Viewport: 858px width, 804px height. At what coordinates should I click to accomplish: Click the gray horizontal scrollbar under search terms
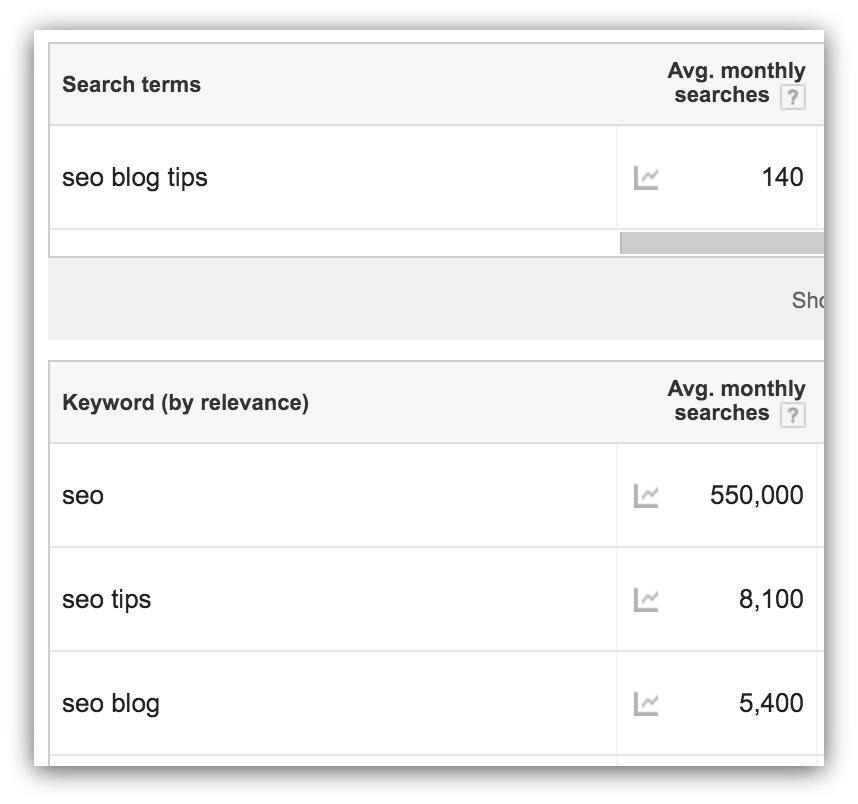tap(722, 243)
